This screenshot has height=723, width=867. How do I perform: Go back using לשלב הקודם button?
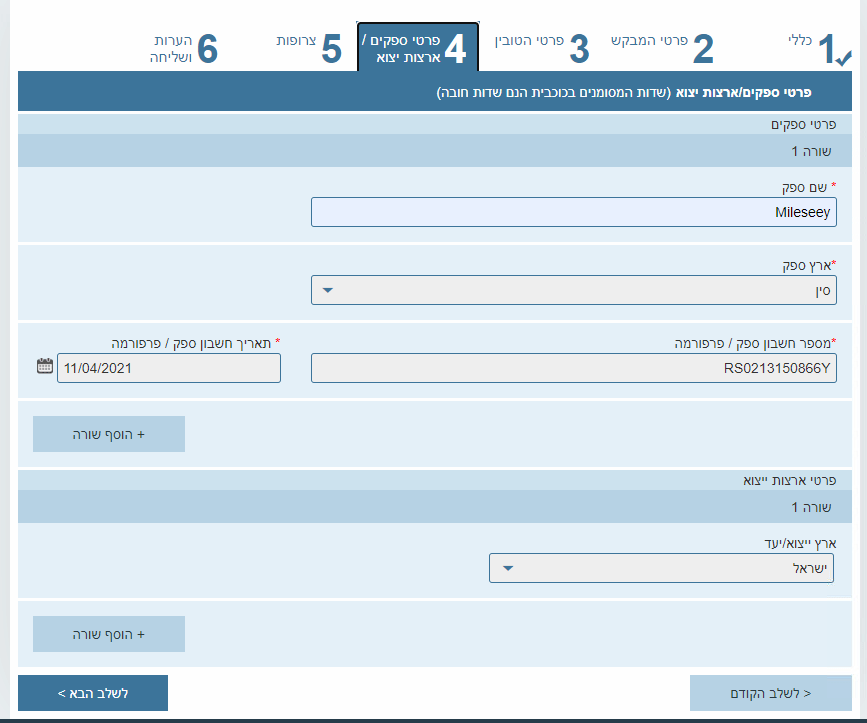tap(771, 693)
